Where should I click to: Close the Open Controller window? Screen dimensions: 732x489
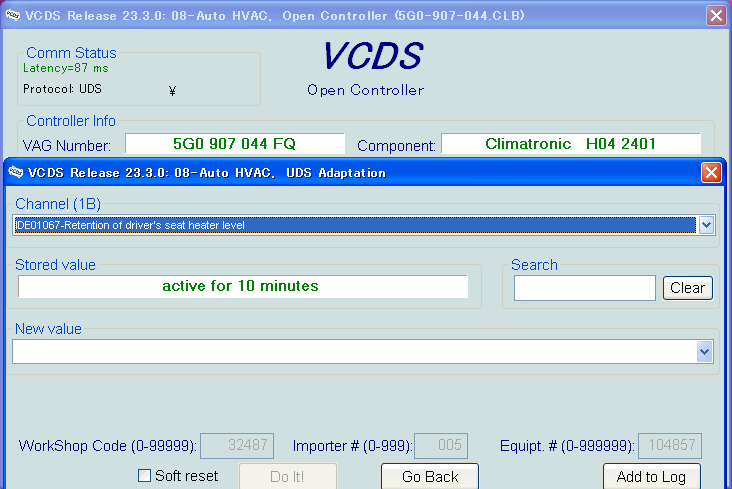(x=716, y=15)
